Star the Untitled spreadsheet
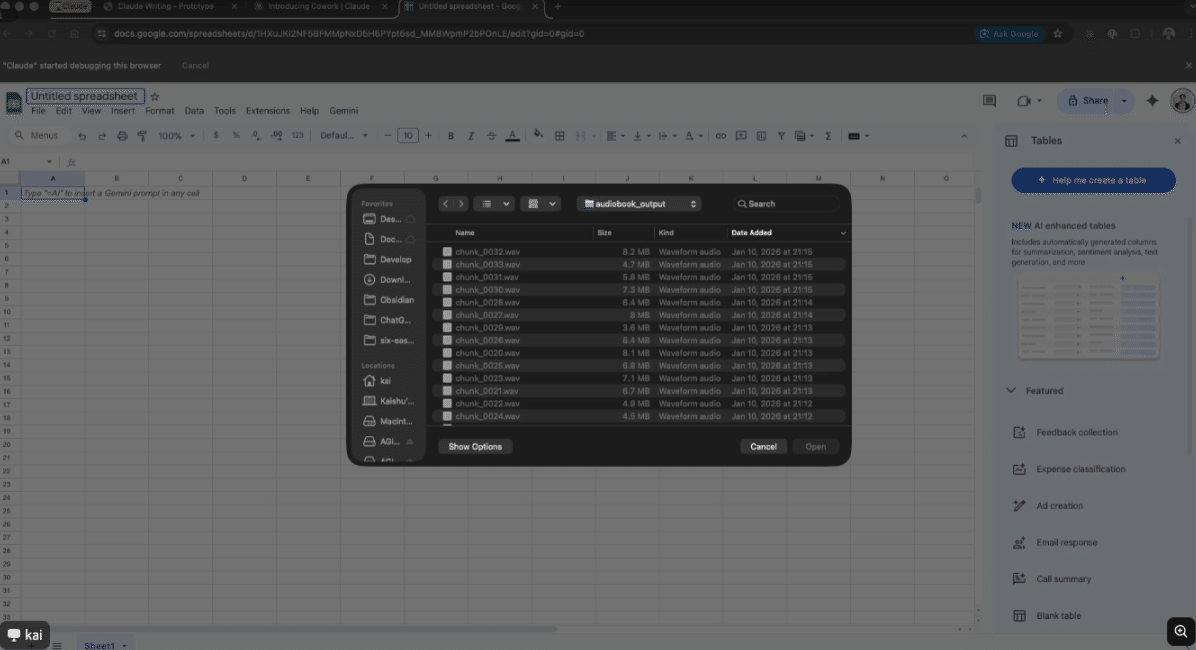 [155, 97]
